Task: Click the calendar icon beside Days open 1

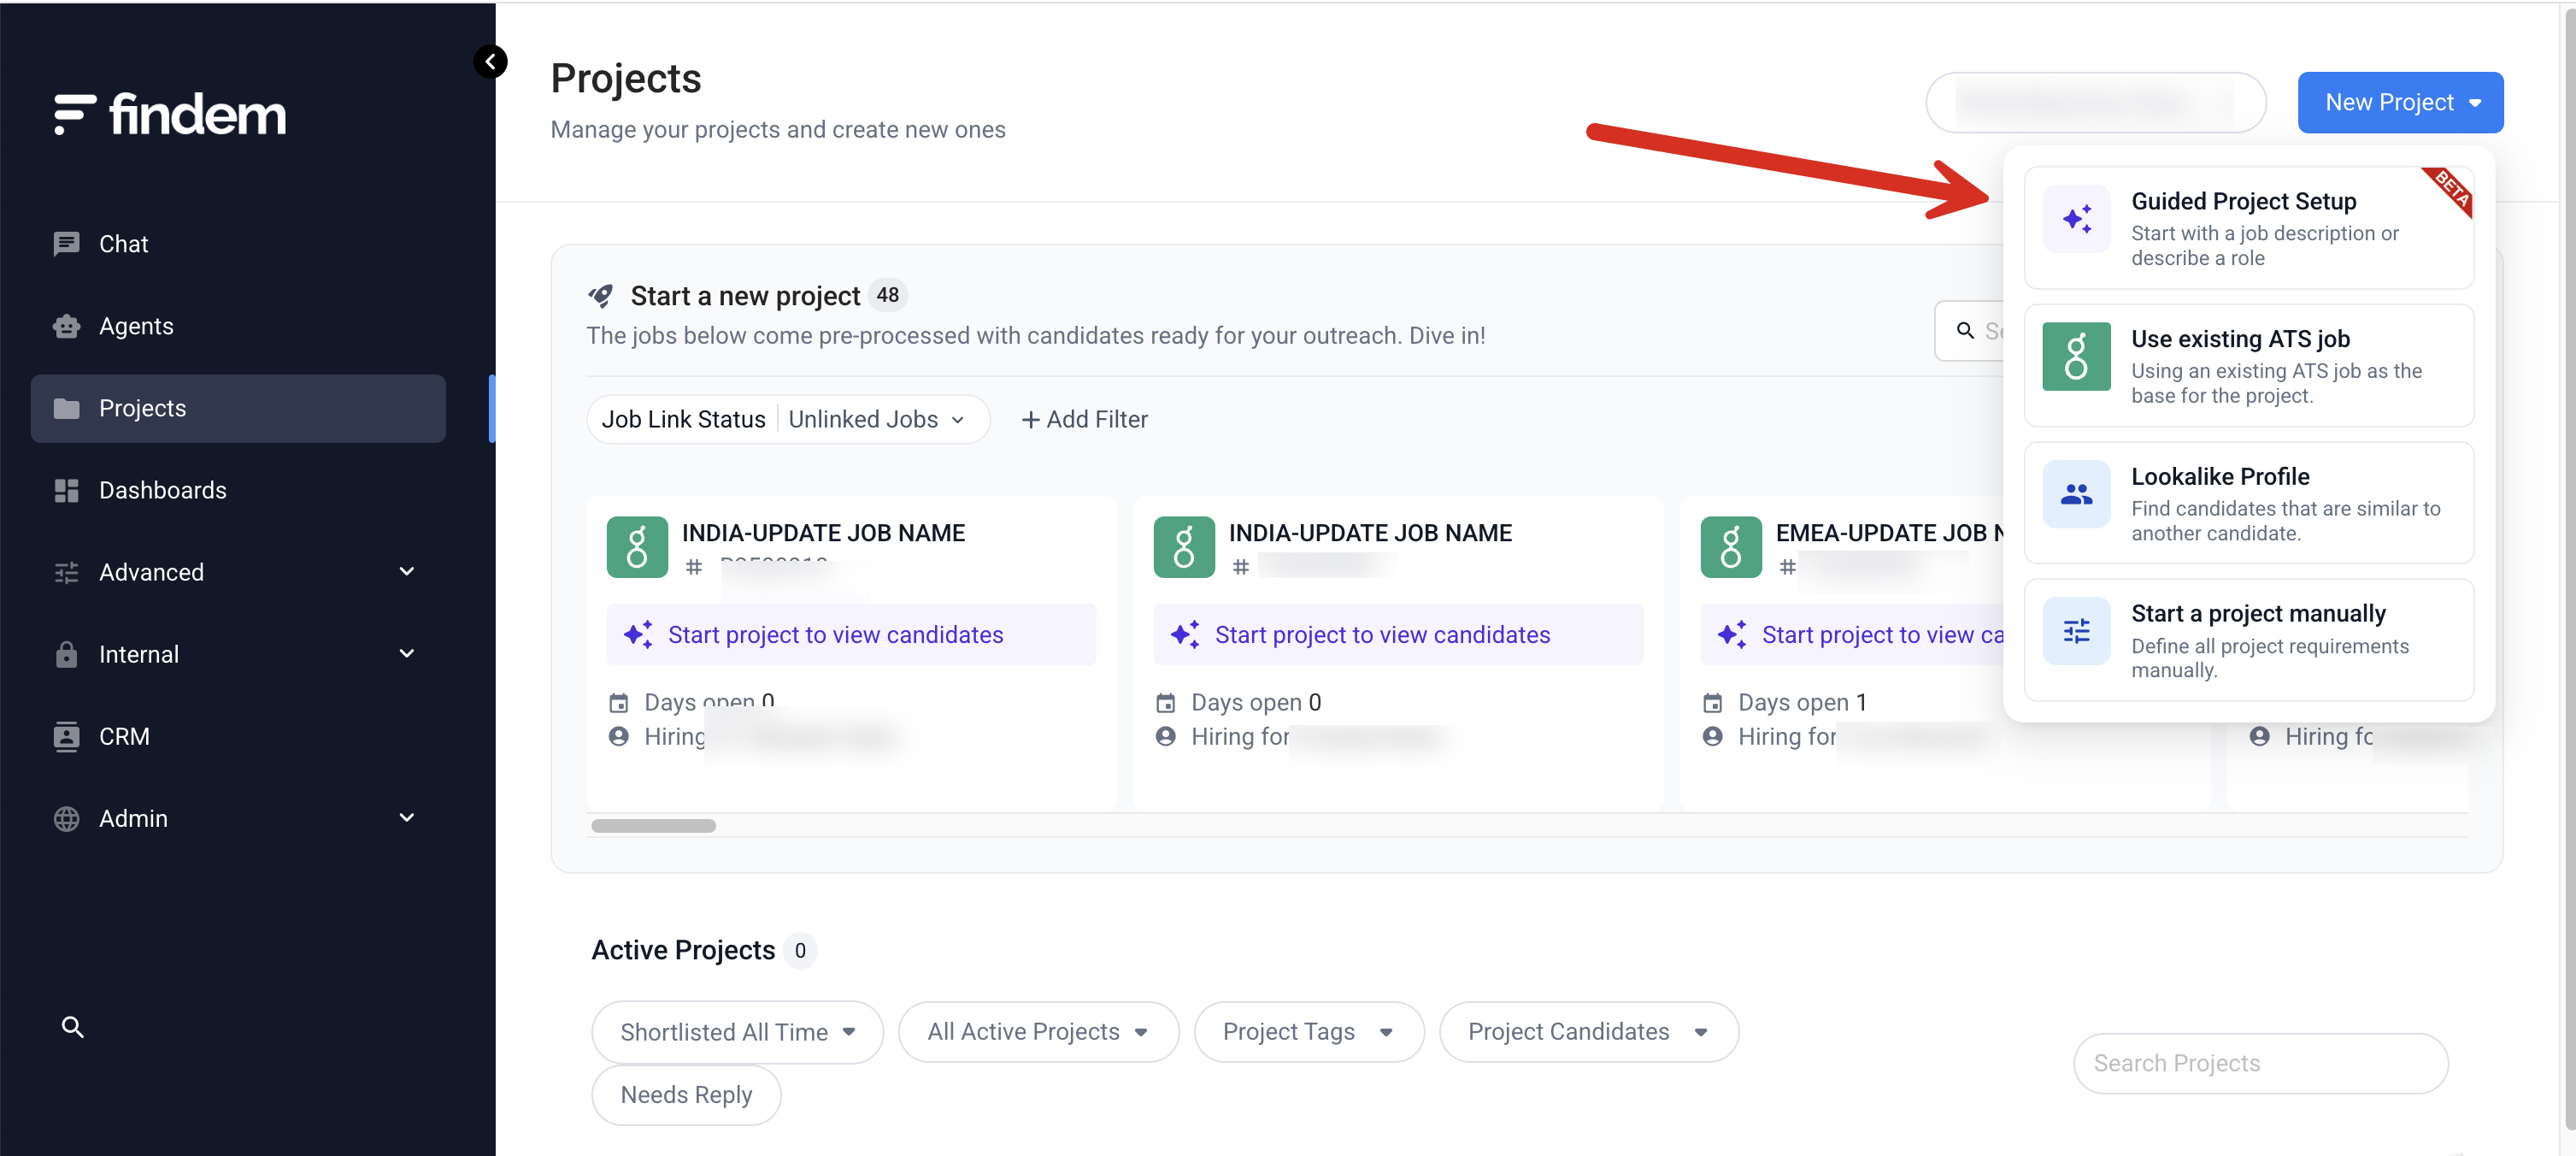Action: [x=1713, y=703]
